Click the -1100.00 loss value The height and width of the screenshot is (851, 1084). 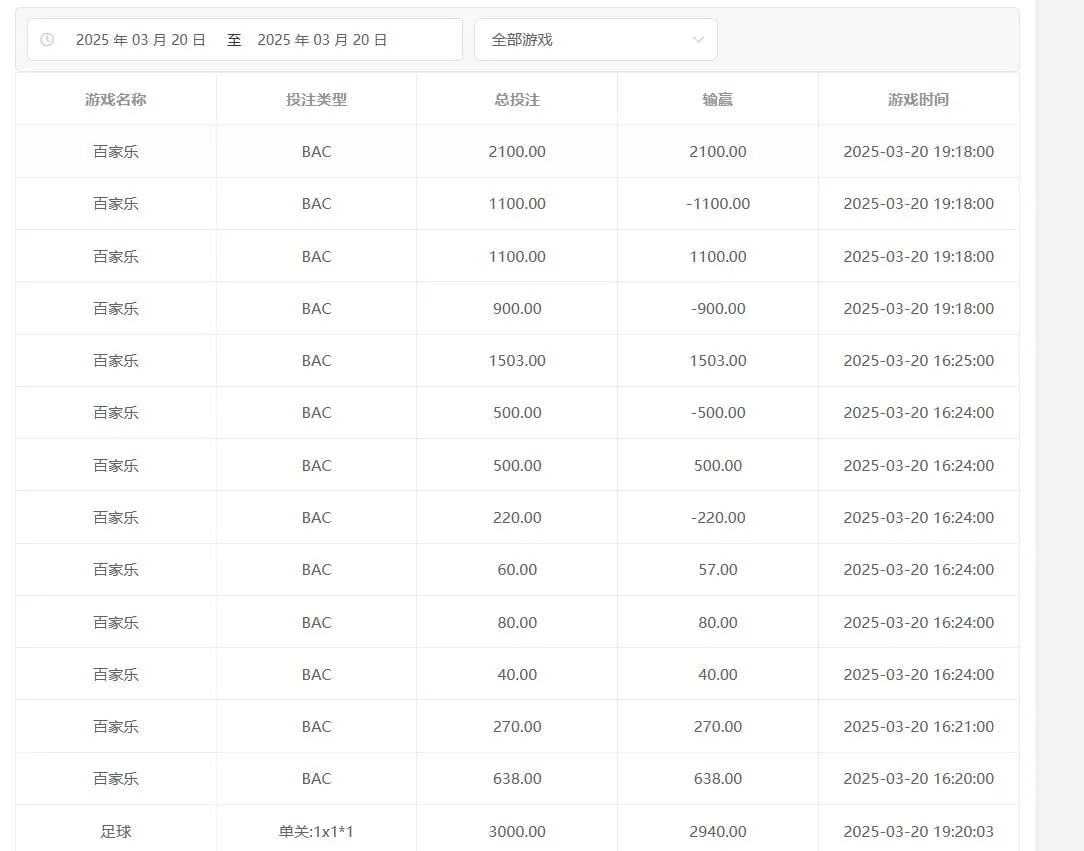(718, 204)
